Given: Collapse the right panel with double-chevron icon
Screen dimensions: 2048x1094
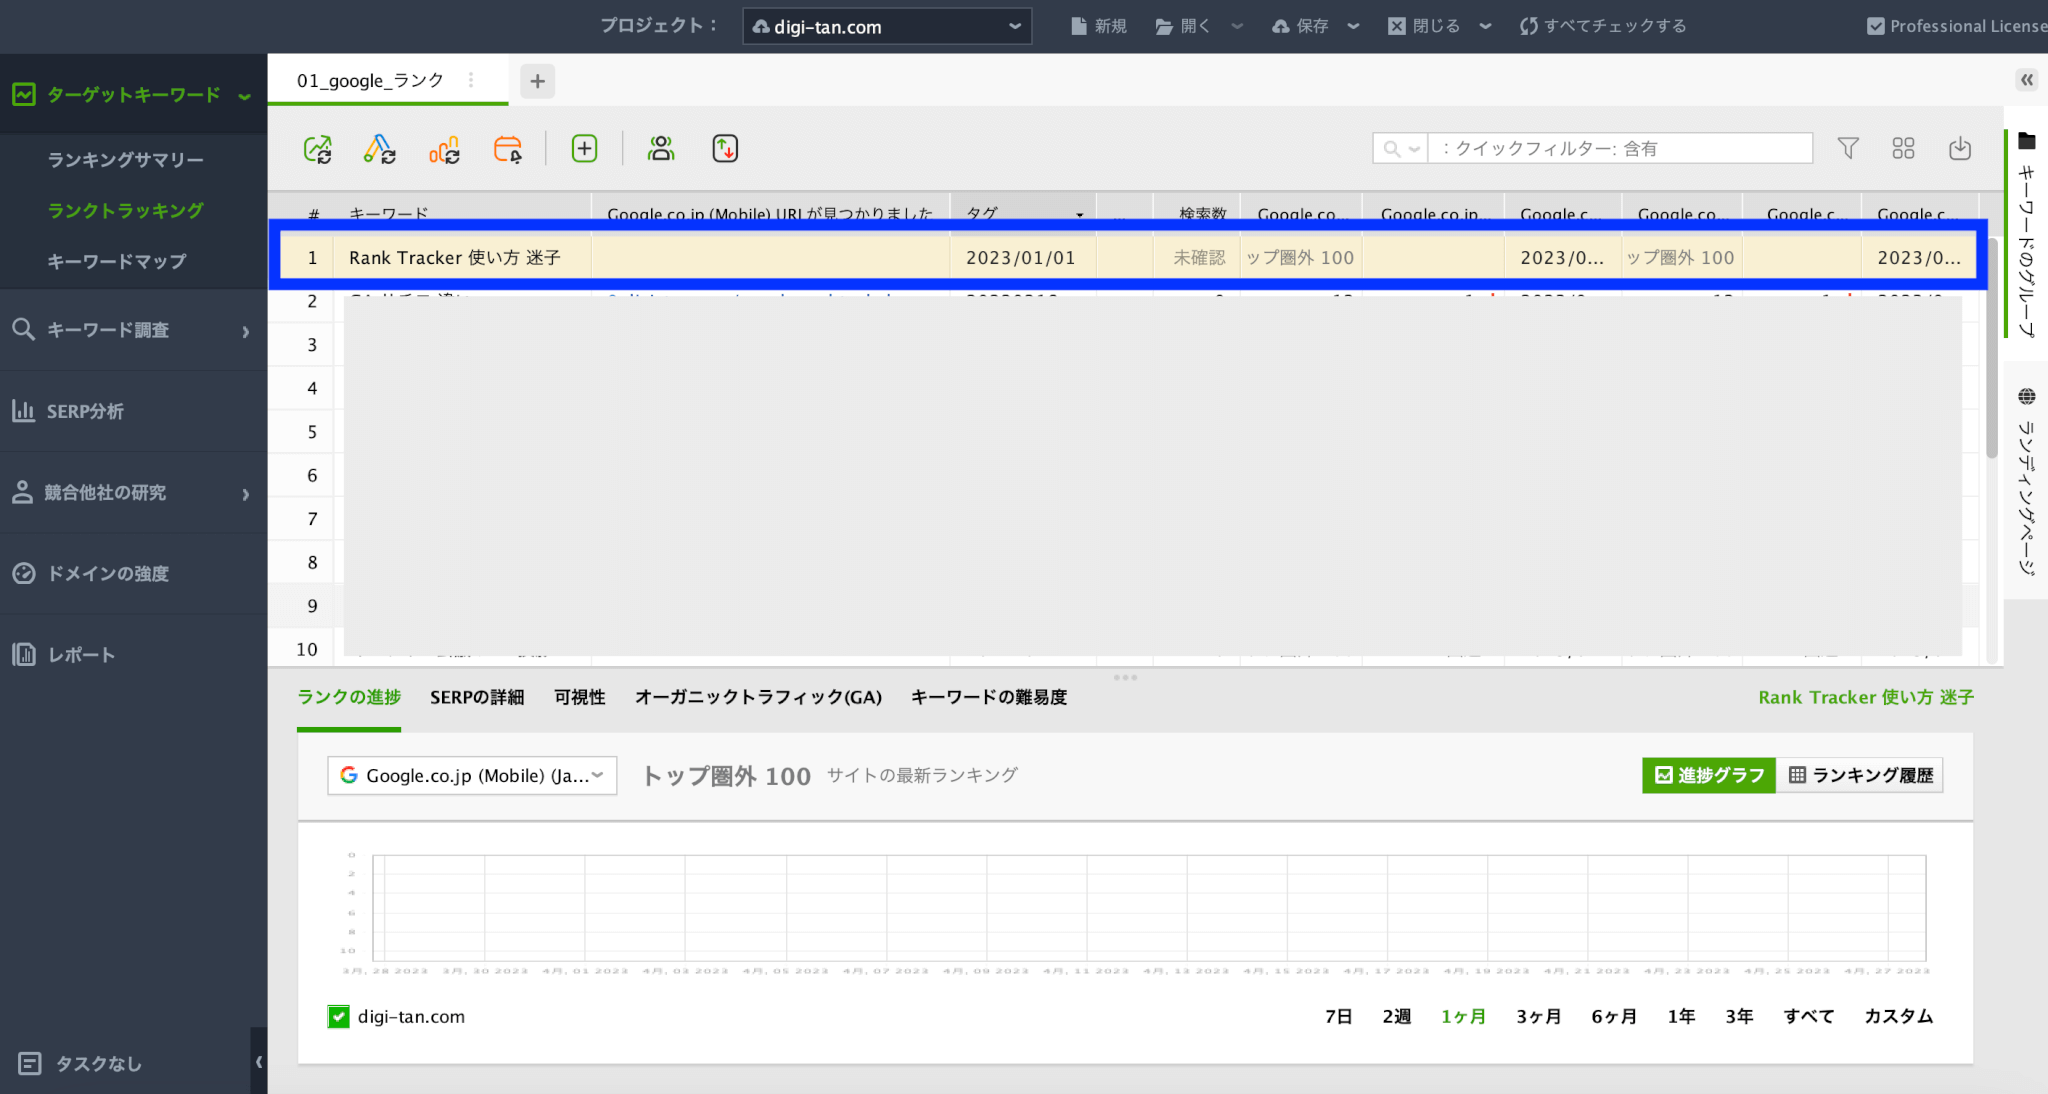Looking at the screenshot, I should click(2027, 80).
